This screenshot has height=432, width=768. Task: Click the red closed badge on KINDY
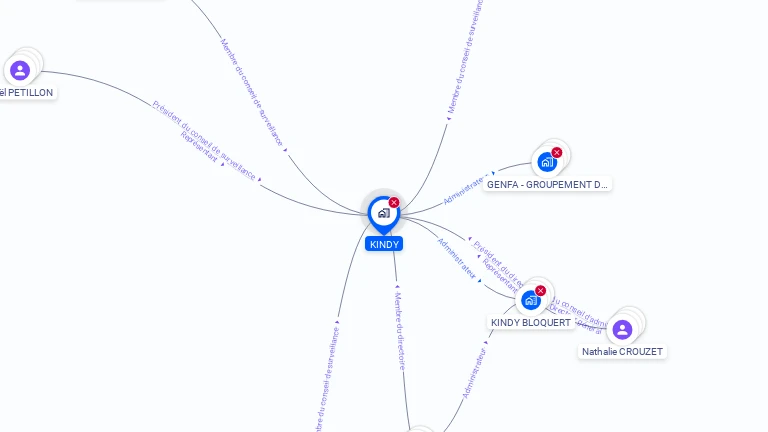click(394, 203)
